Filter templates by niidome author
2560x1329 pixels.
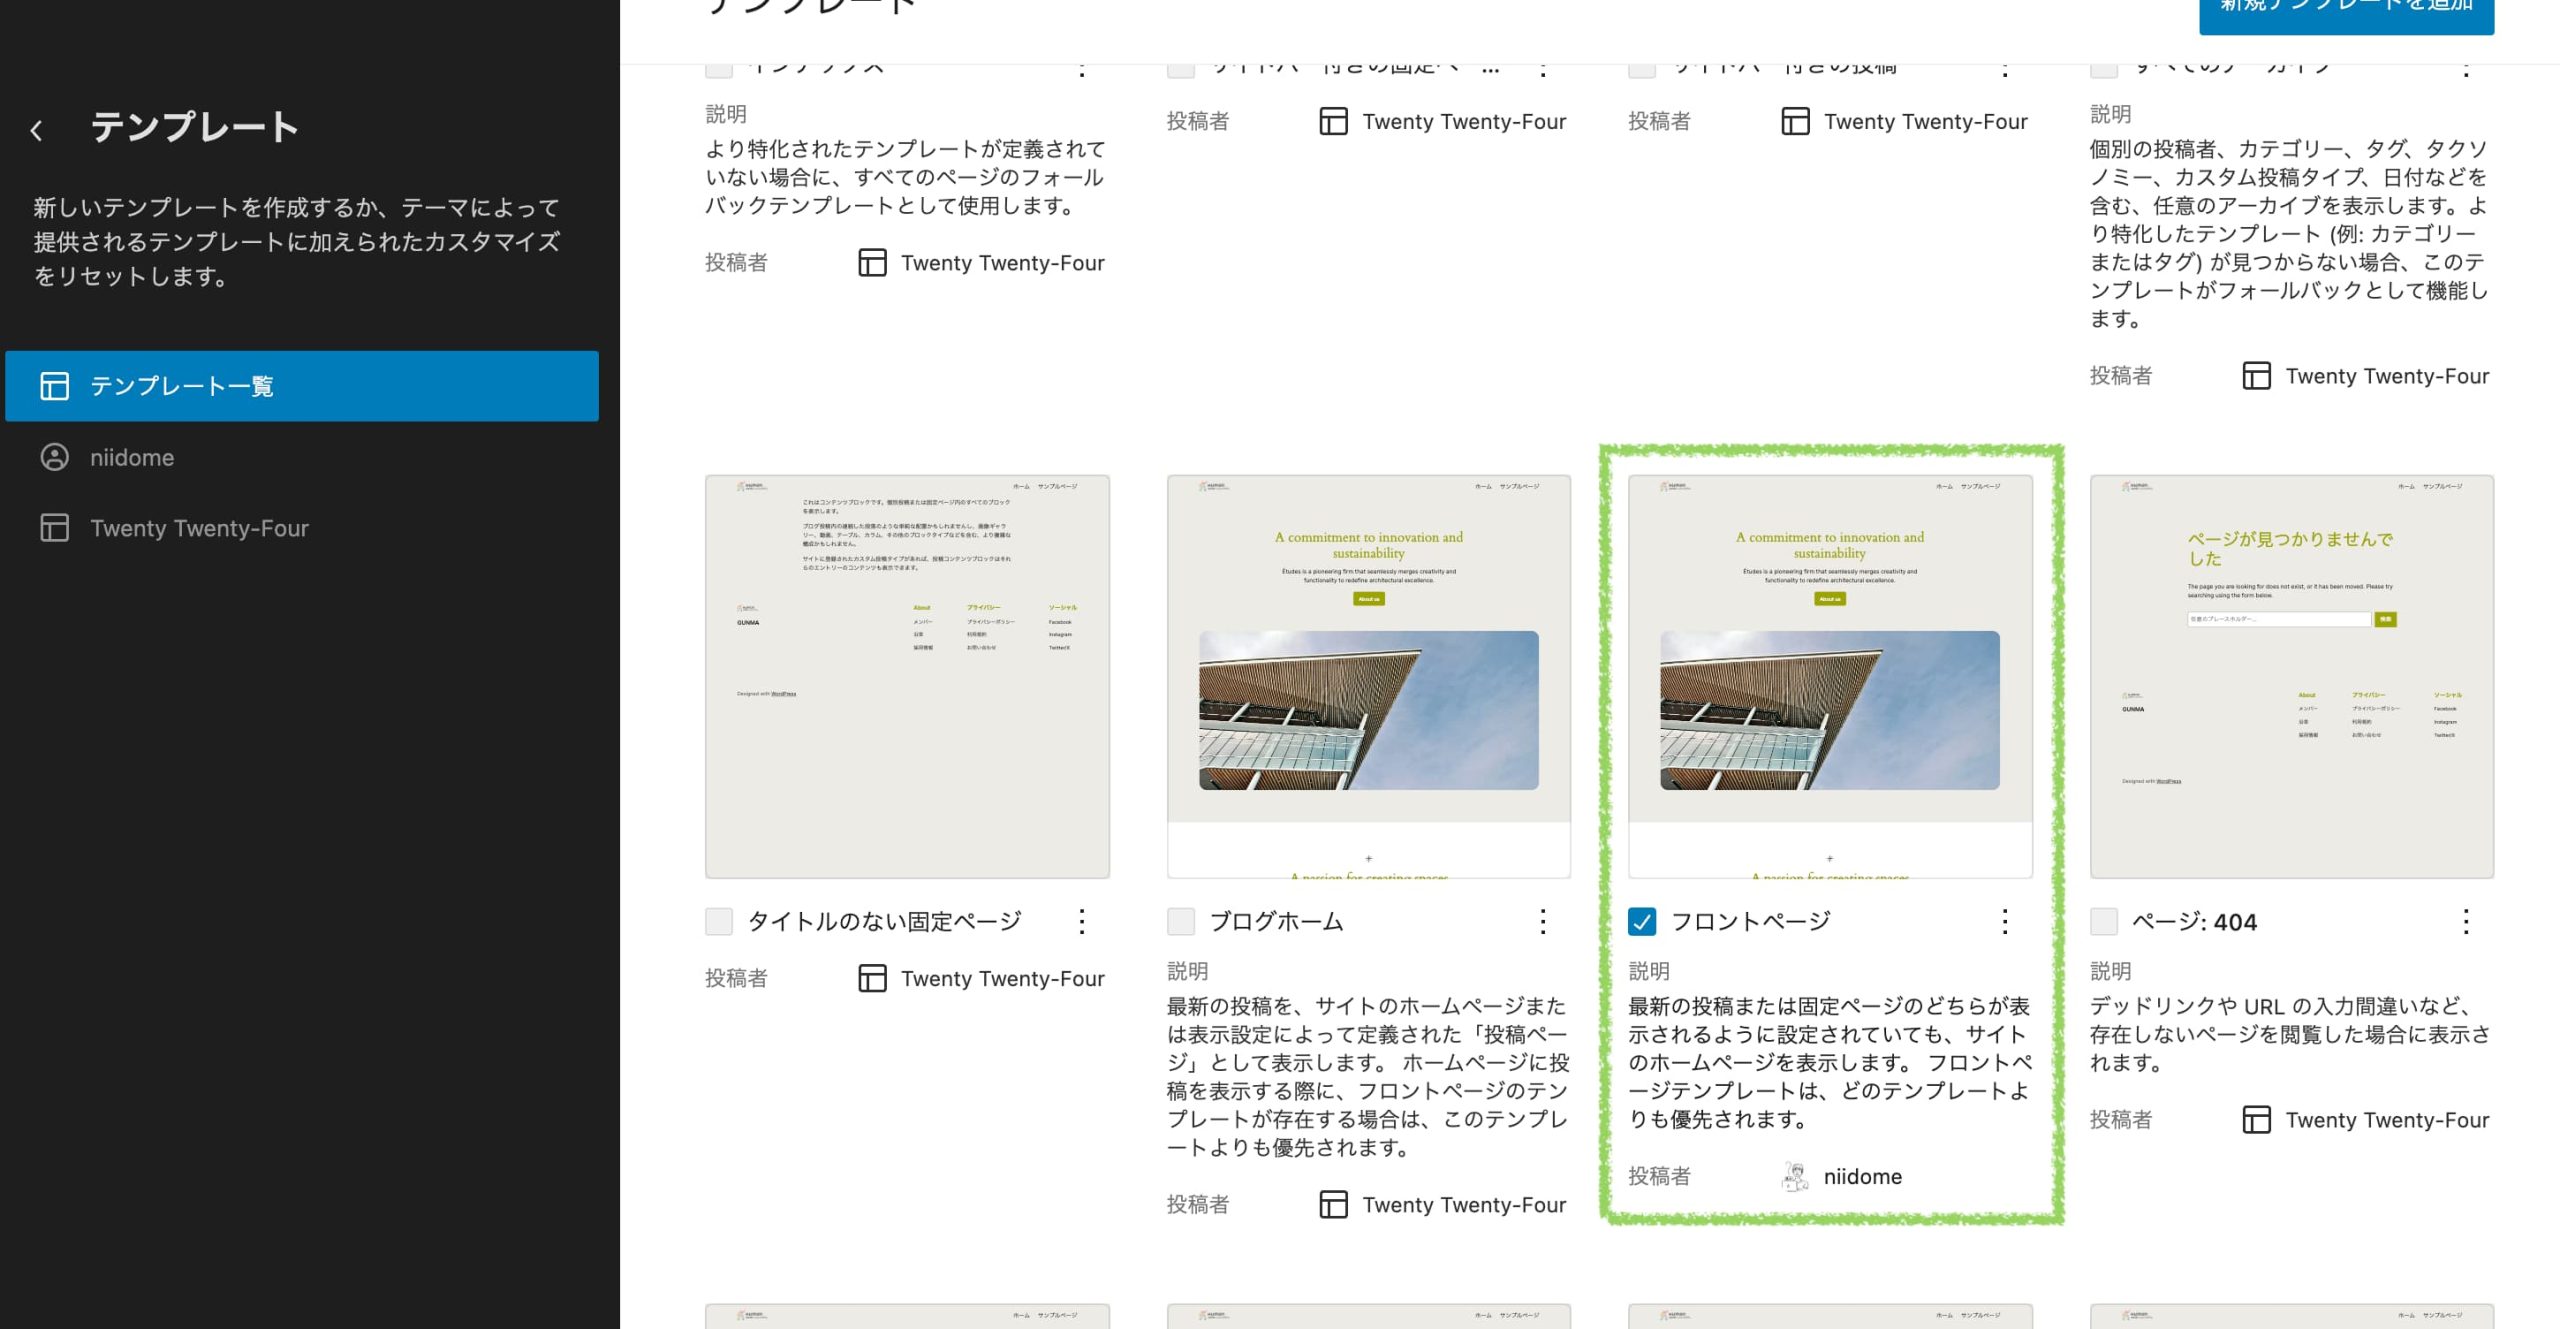point(132,457)
